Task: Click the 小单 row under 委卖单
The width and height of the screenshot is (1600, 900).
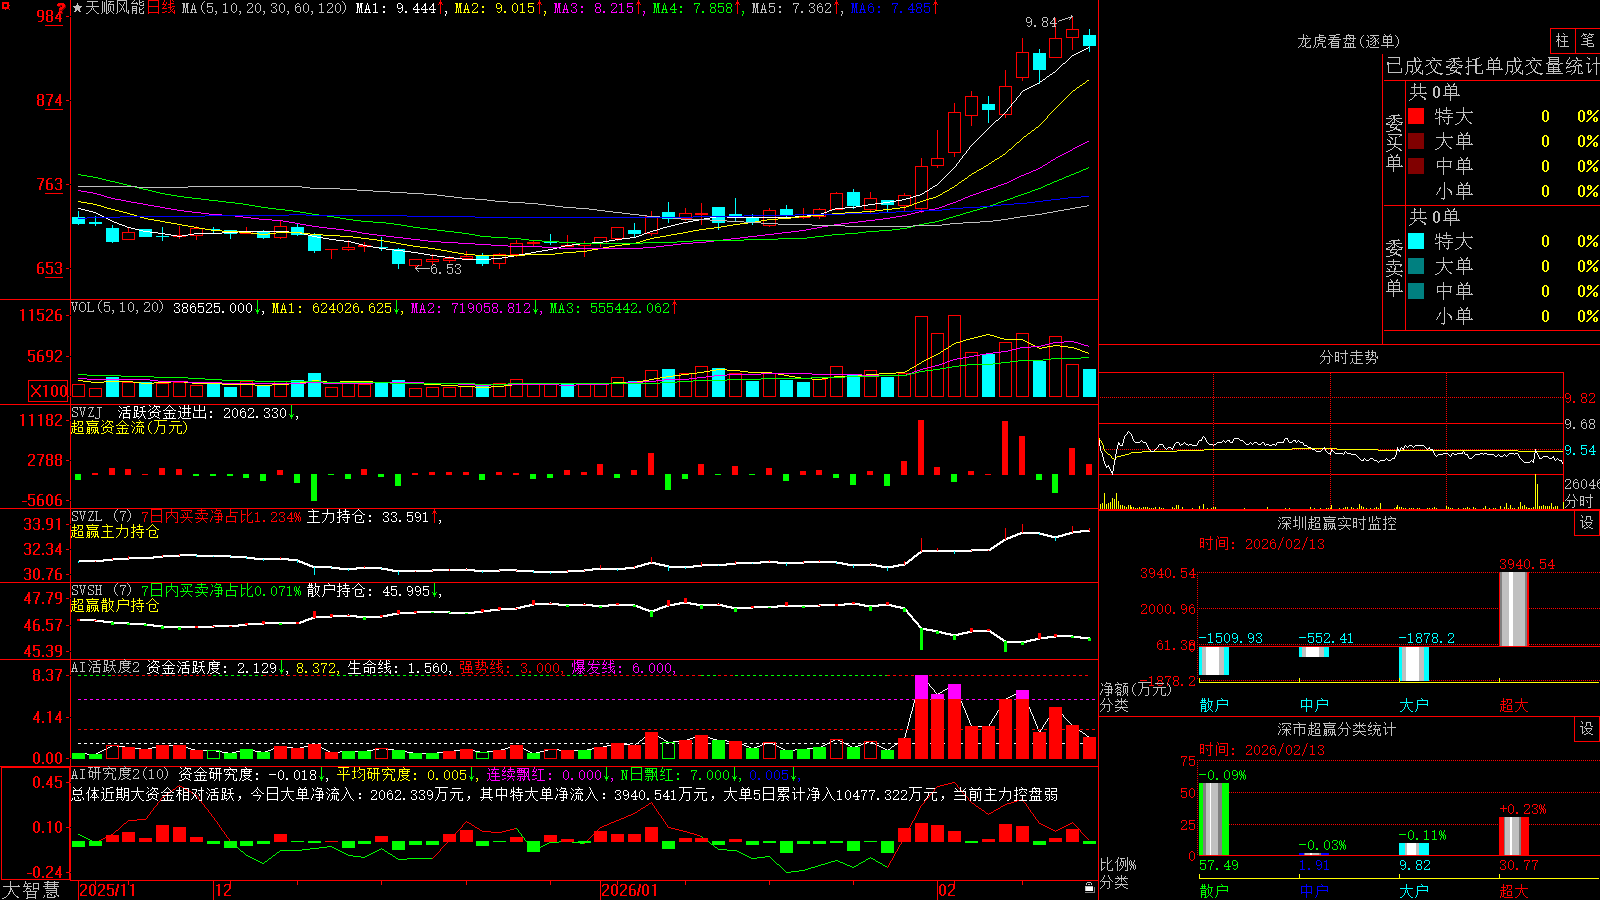Action: [1504, 316]
